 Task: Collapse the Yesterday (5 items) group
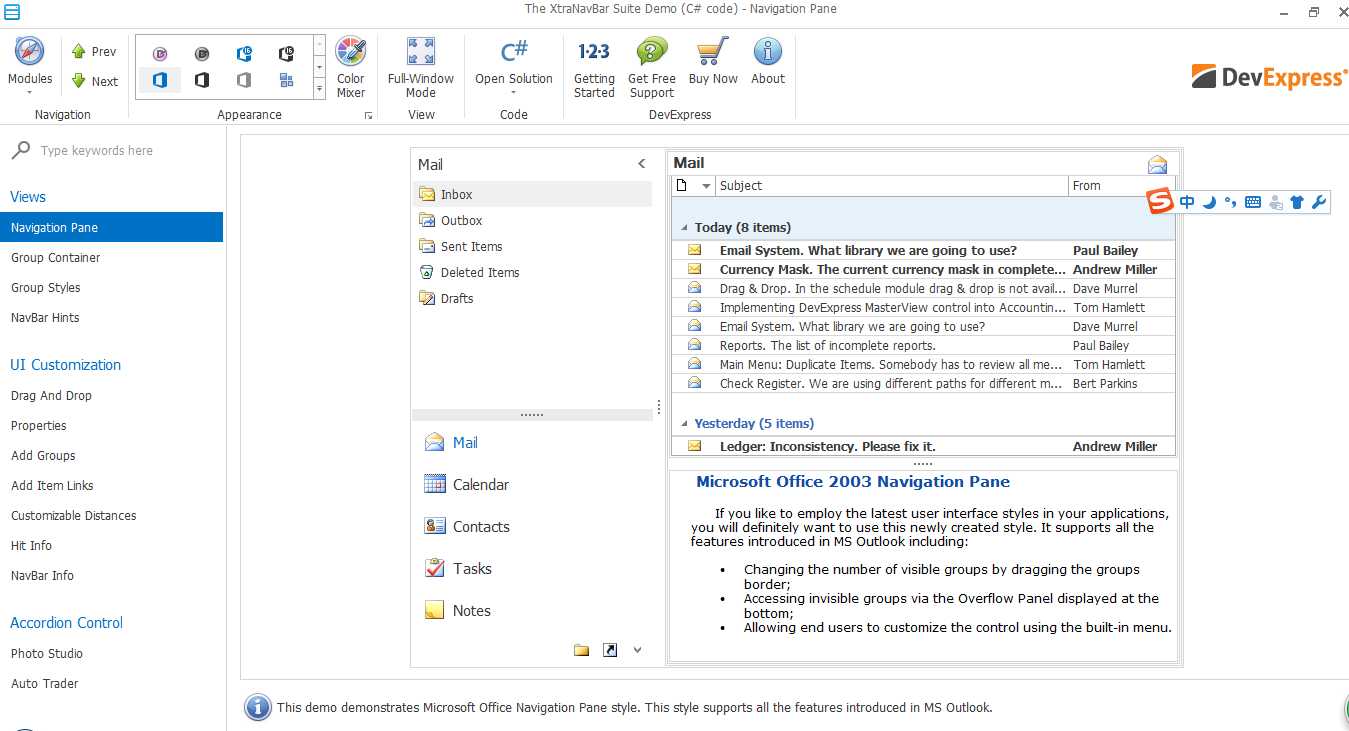685,424
